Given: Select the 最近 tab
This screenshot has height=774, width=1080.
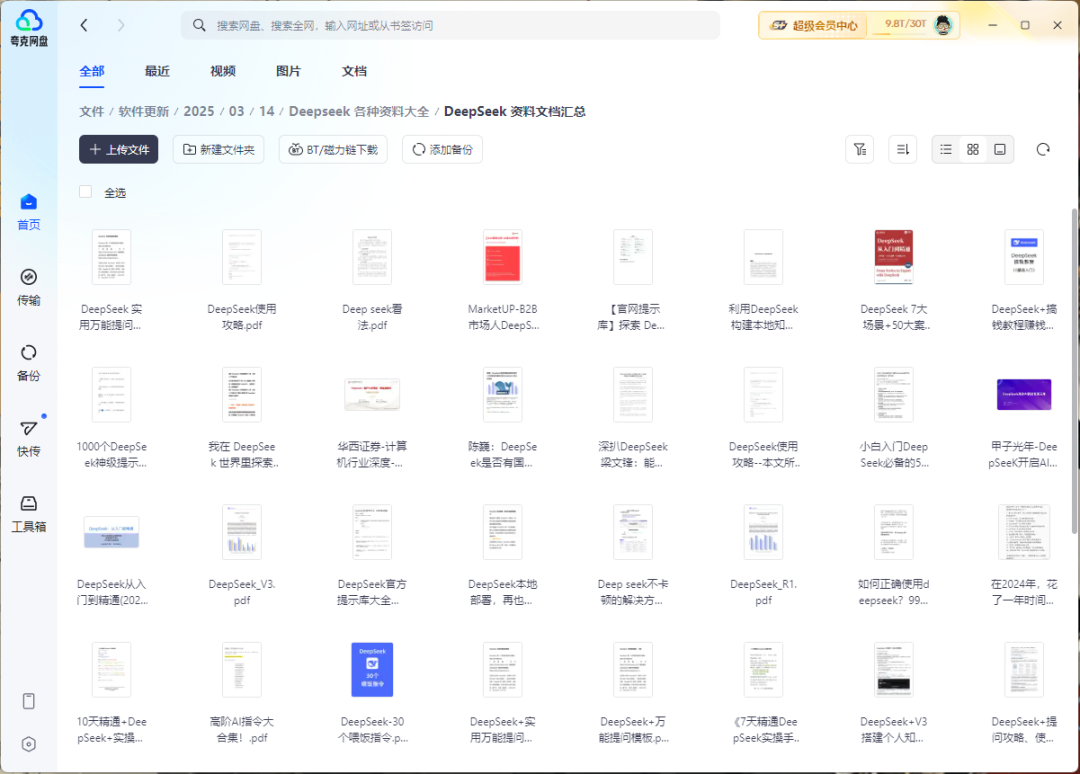Looking at the screenshot, I should coord(157,72).
